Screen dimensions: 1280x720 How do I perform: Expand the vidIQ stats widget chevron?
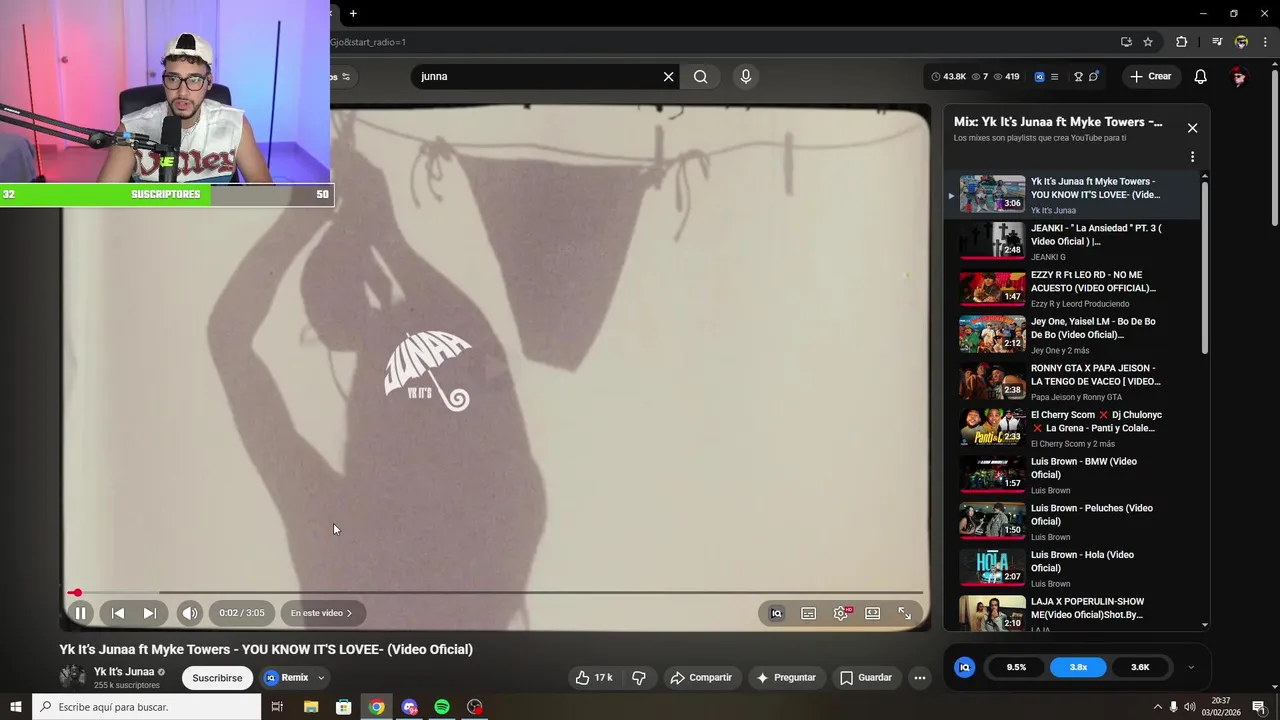(1190, 667)
